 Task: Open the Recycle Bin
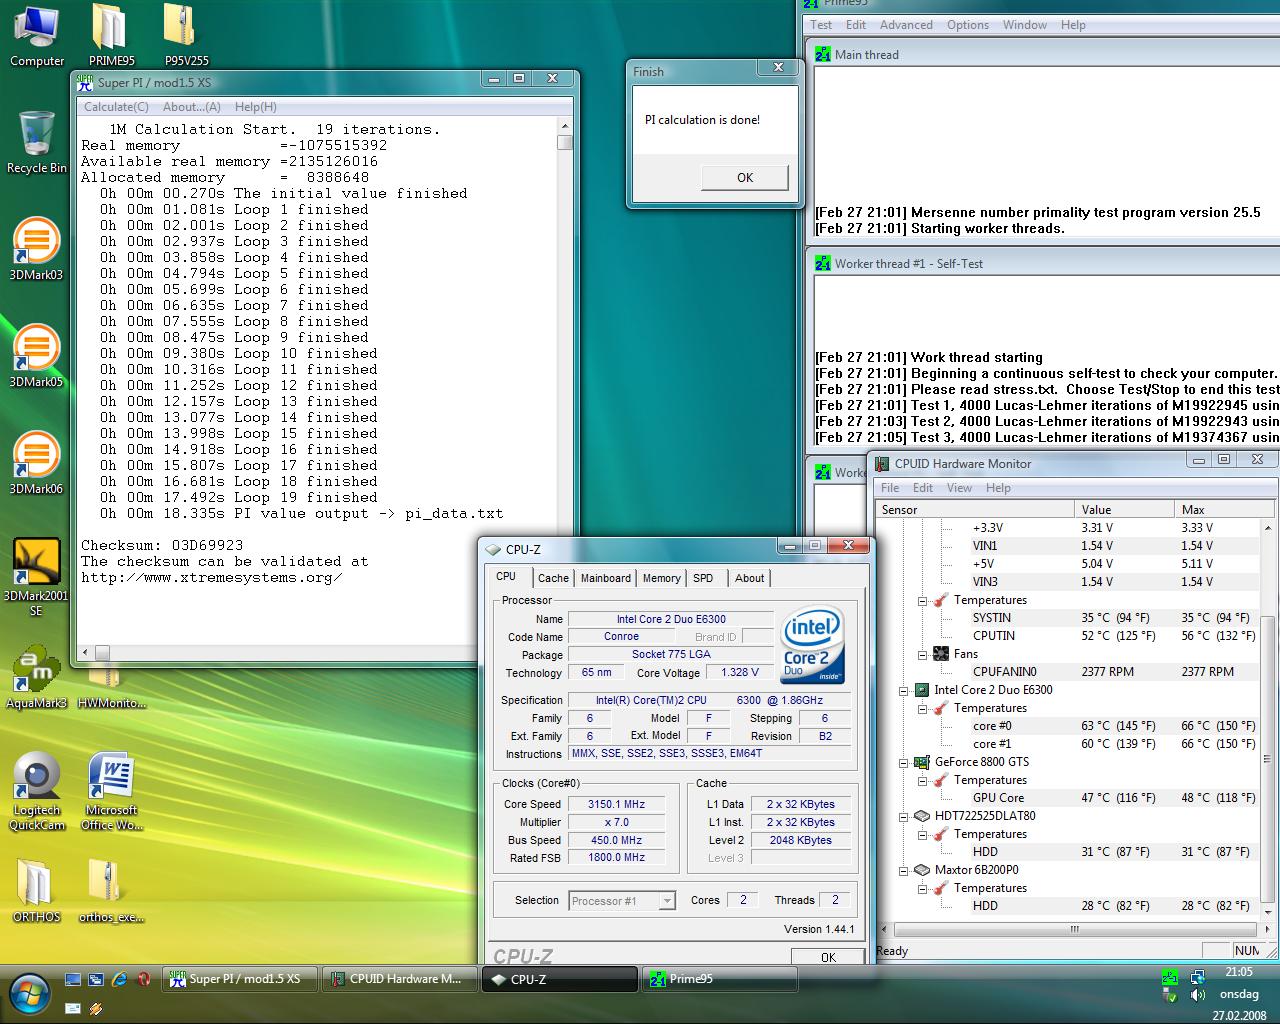point(37,143)
